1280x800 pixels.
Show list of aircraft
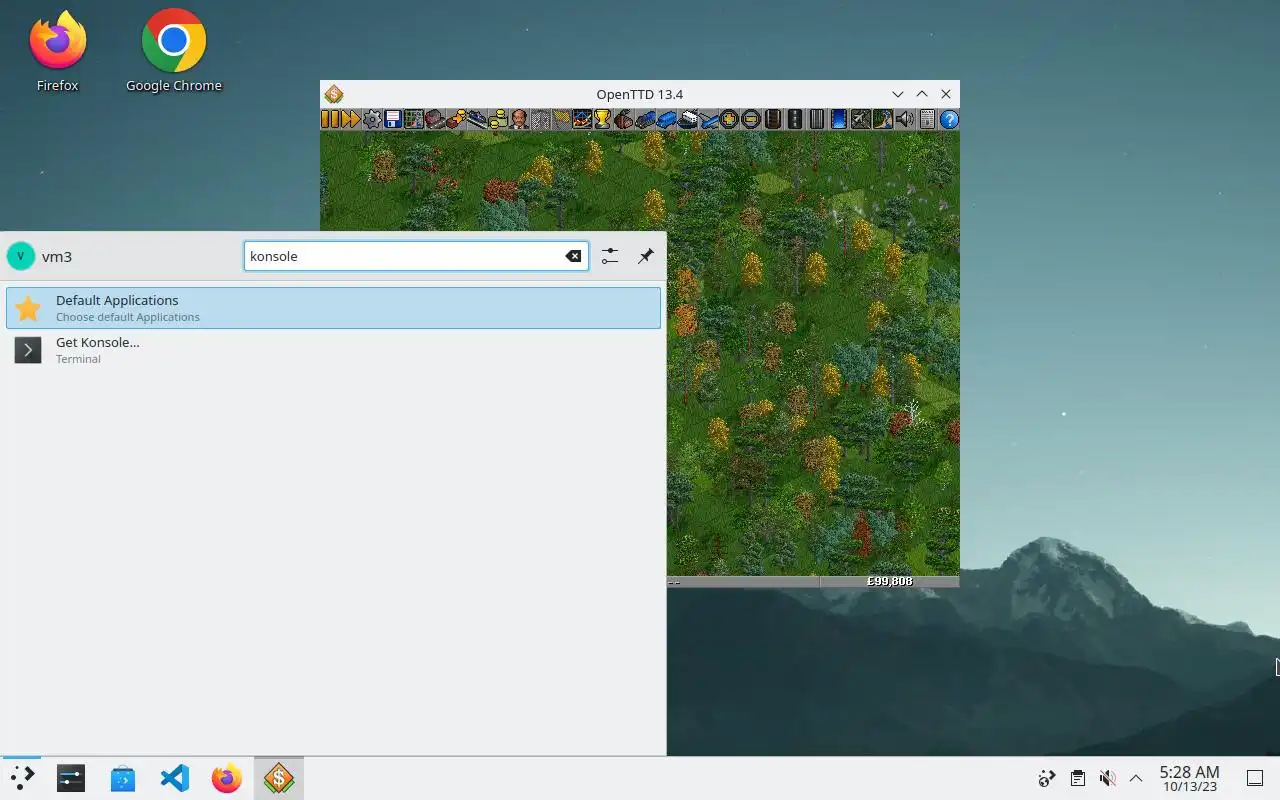(708, 120)
